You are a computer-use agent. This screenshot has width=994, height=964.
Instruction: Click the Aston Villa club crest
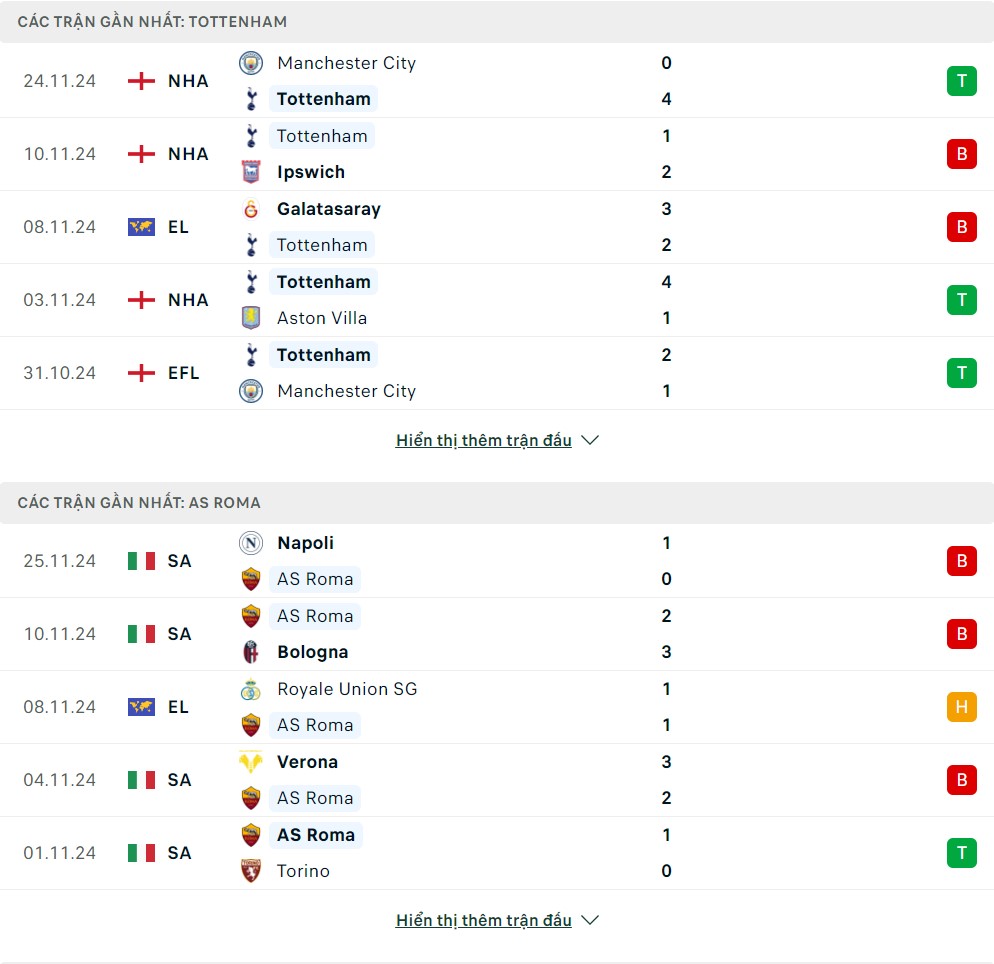coord(251,318)
